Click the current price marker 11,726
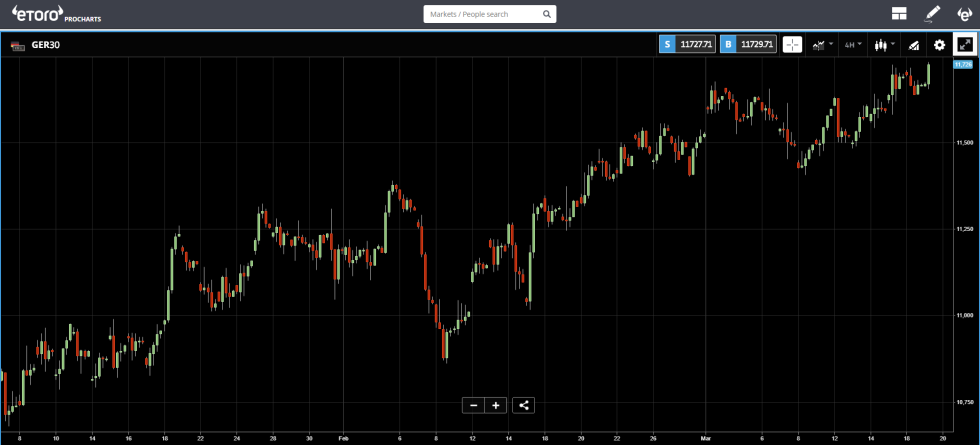The image size is (980, 445). 962,64
